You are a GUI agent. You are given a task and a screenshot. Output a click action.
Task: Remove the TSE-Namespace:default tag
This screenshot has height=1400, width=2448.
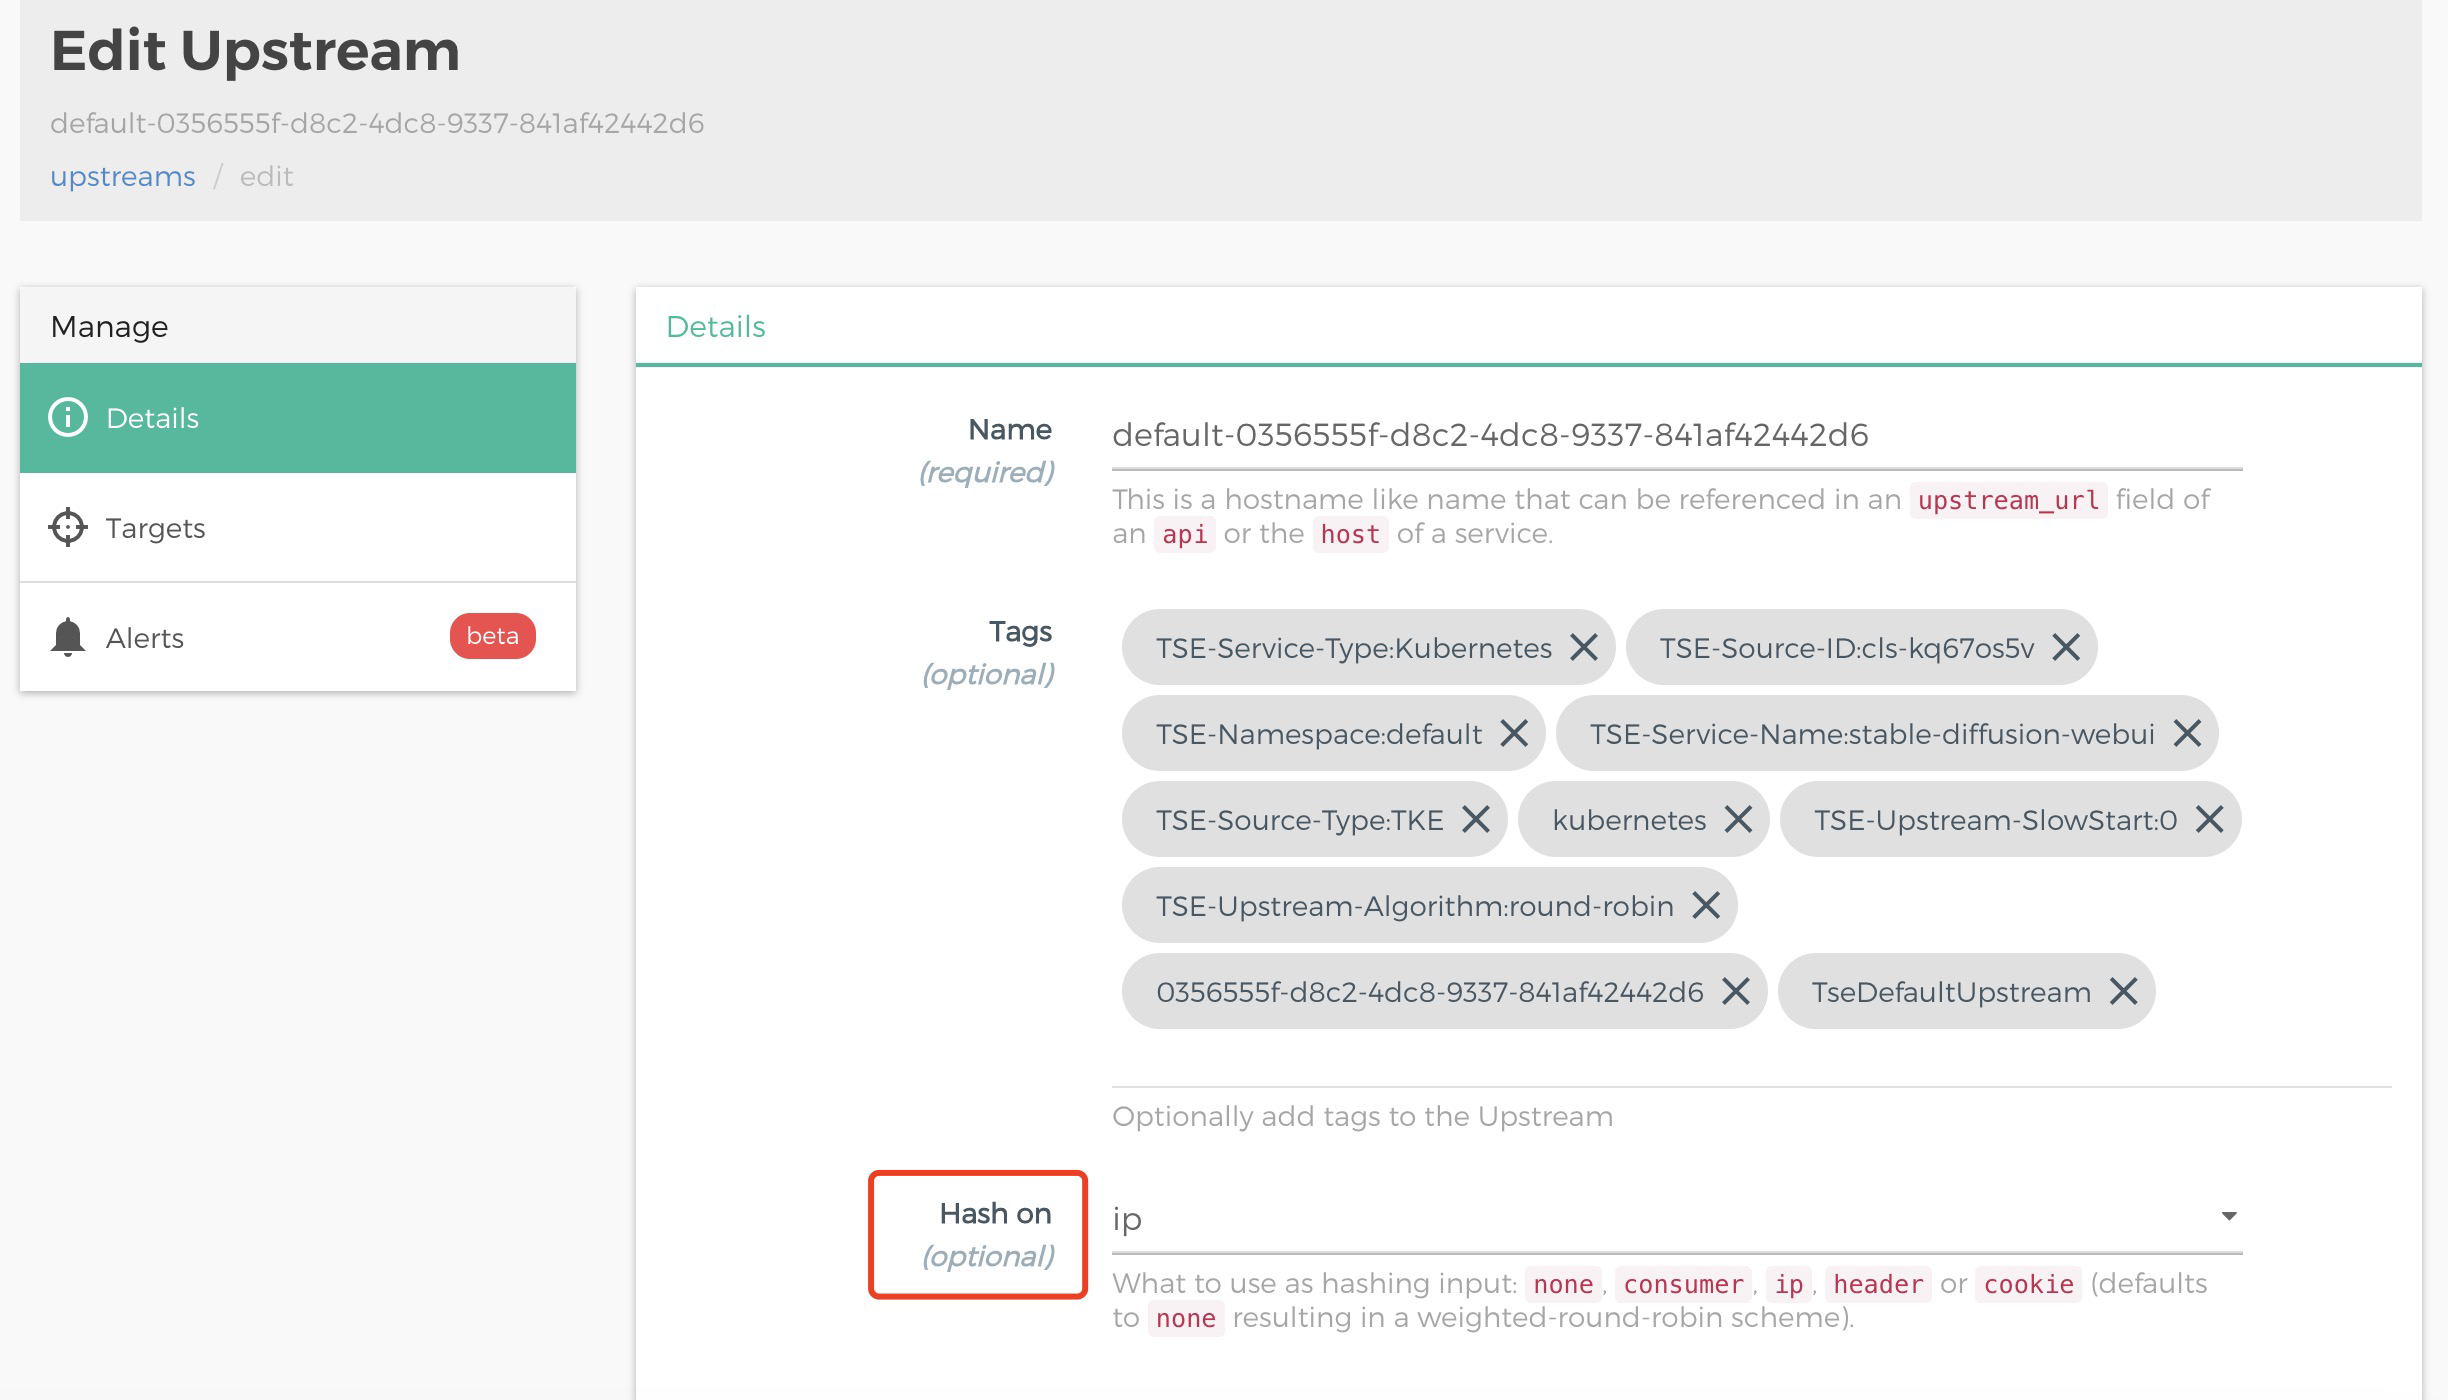1514,734
